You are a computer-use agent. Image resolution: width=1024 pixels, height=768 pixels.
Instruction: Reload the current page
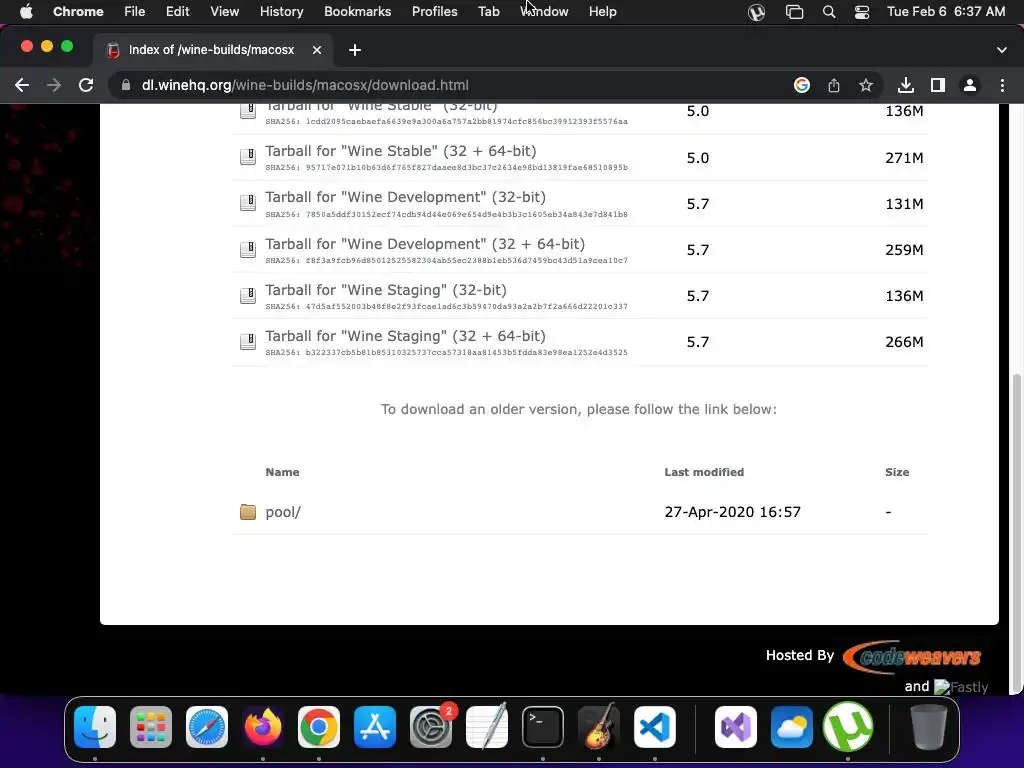tap(86, 85)
